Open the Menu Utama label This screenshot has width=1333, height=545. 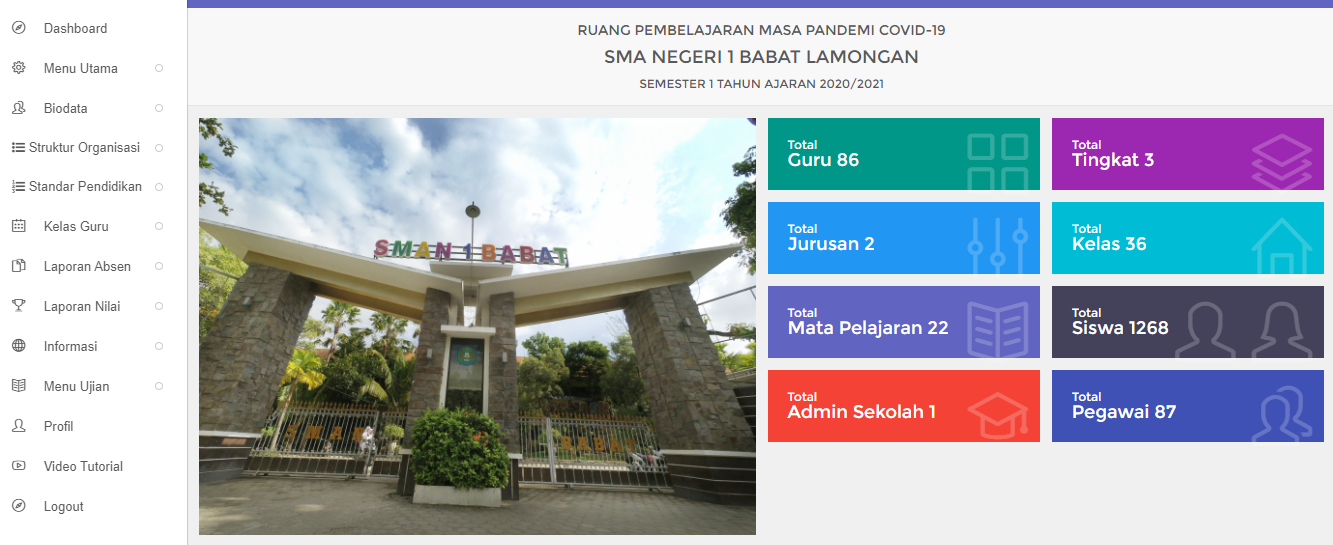81,69
